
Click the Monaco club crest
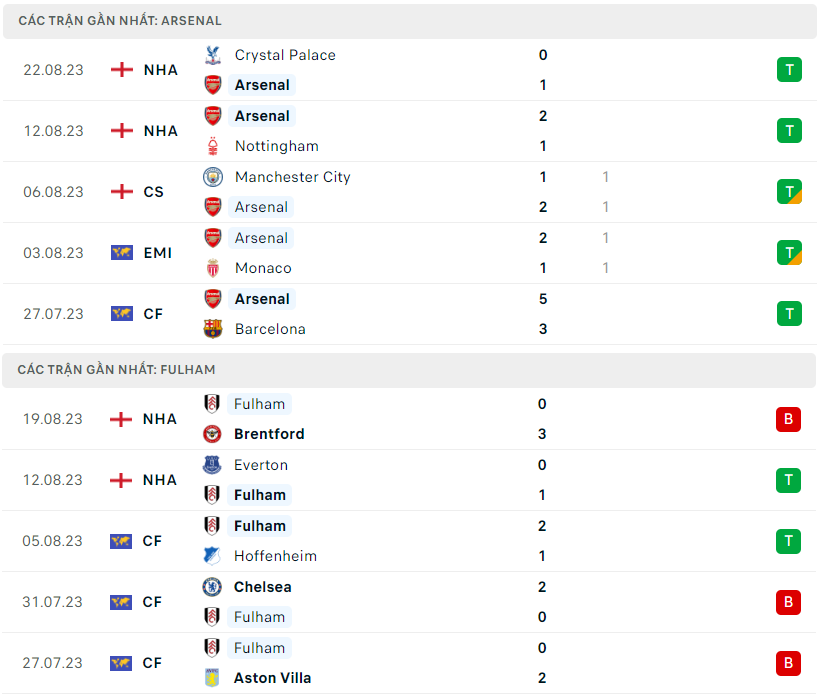[212, 268]
